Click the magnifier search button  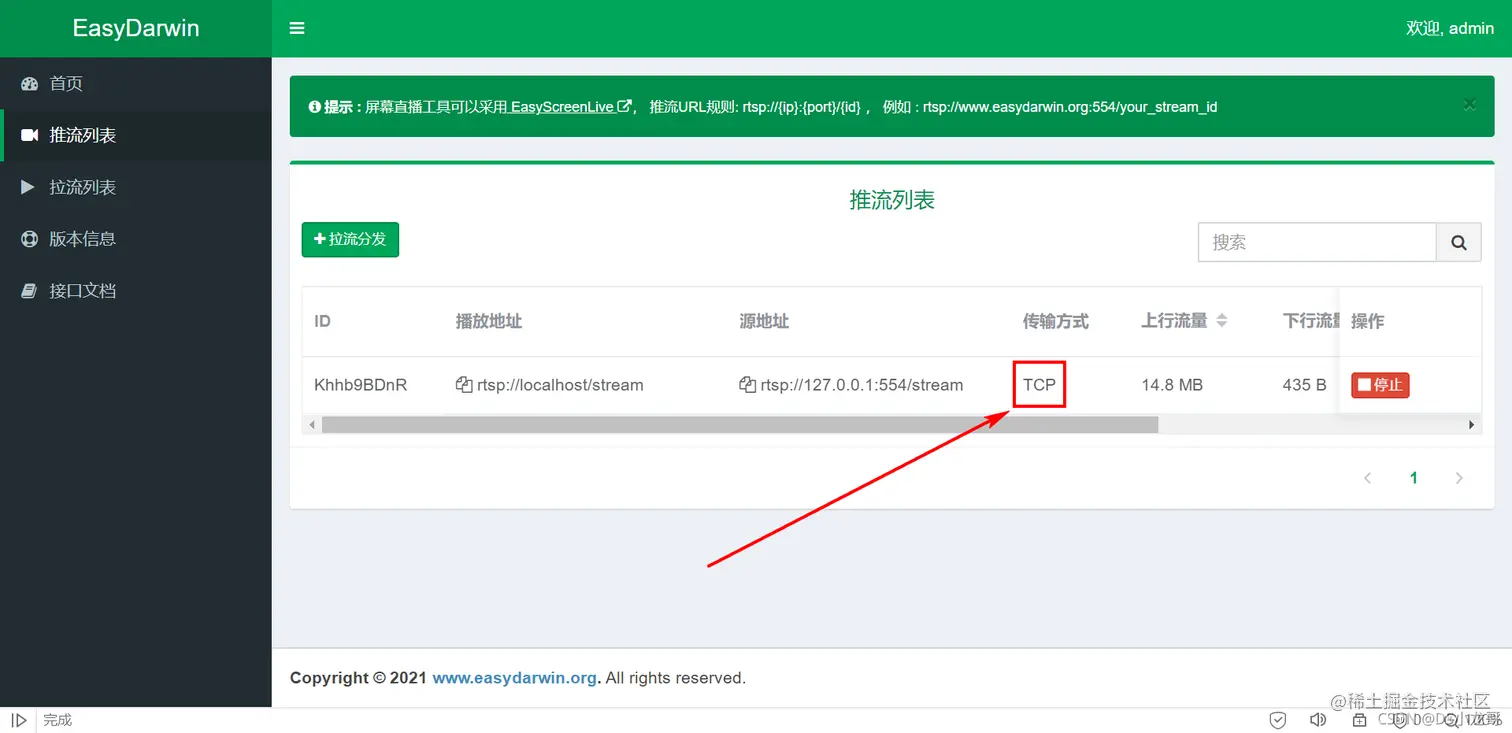pyautogui.click(x=1459, y=242)
